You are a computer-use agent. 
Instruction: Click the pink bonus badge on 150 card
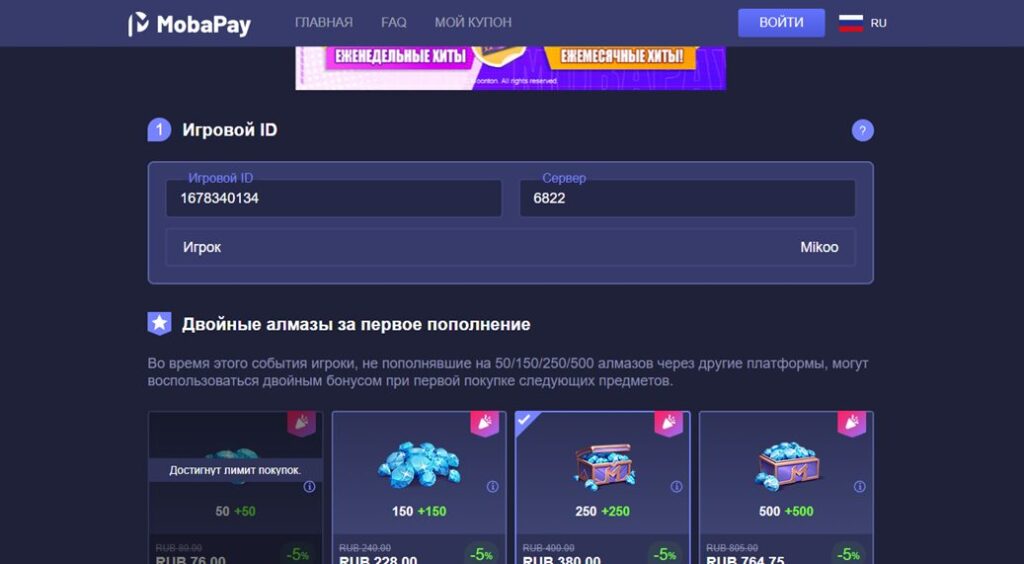click(x=485, y=423)
